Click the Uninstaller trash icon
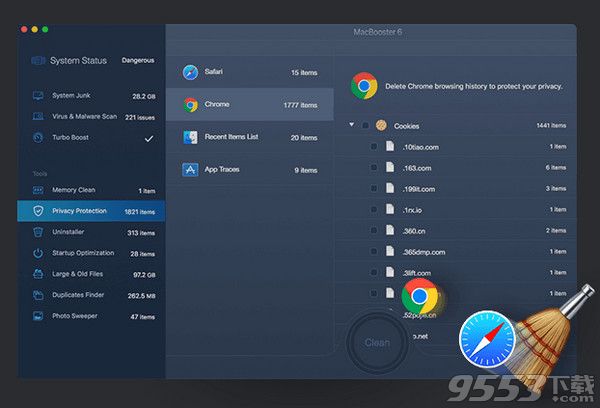The width and height of the screenshot is (600, 408). point(38,232)
